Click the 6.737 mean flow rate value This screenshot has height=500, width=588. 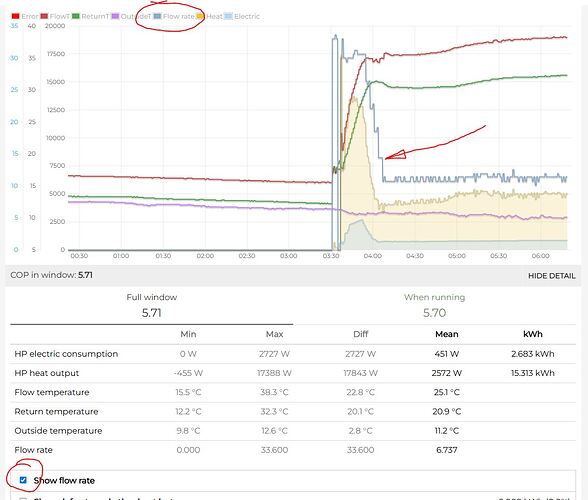point(447,450)
